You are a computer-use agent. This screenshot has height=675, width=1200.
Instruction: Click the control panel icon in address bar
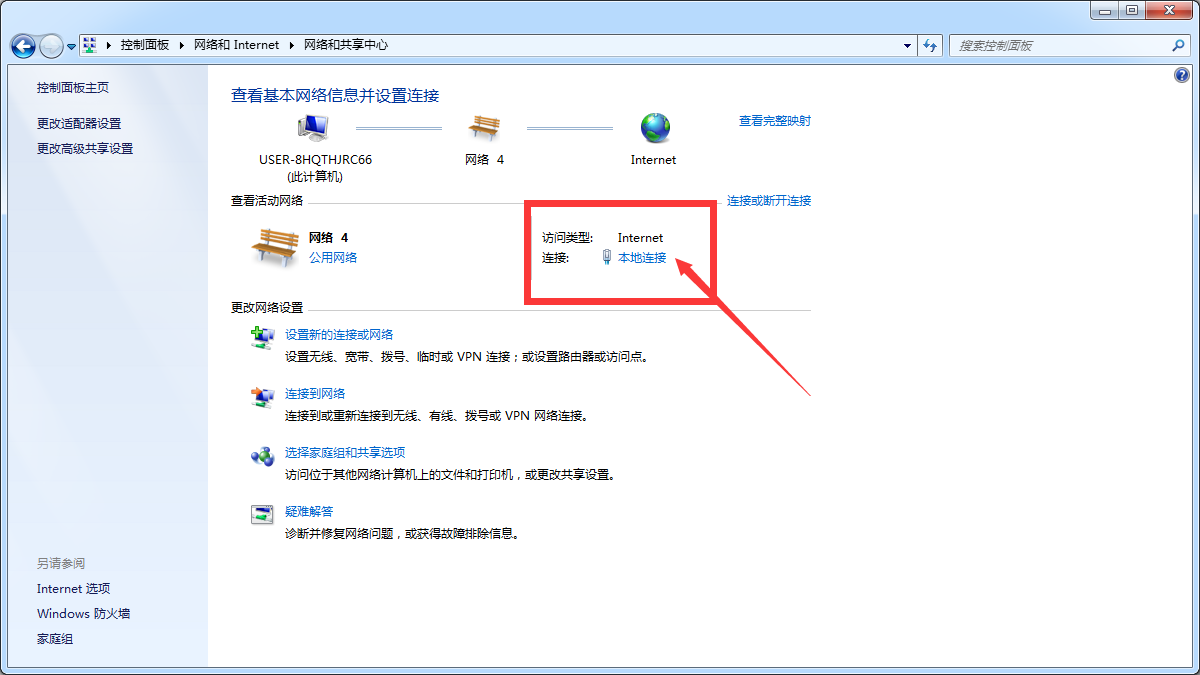point(90,45)
